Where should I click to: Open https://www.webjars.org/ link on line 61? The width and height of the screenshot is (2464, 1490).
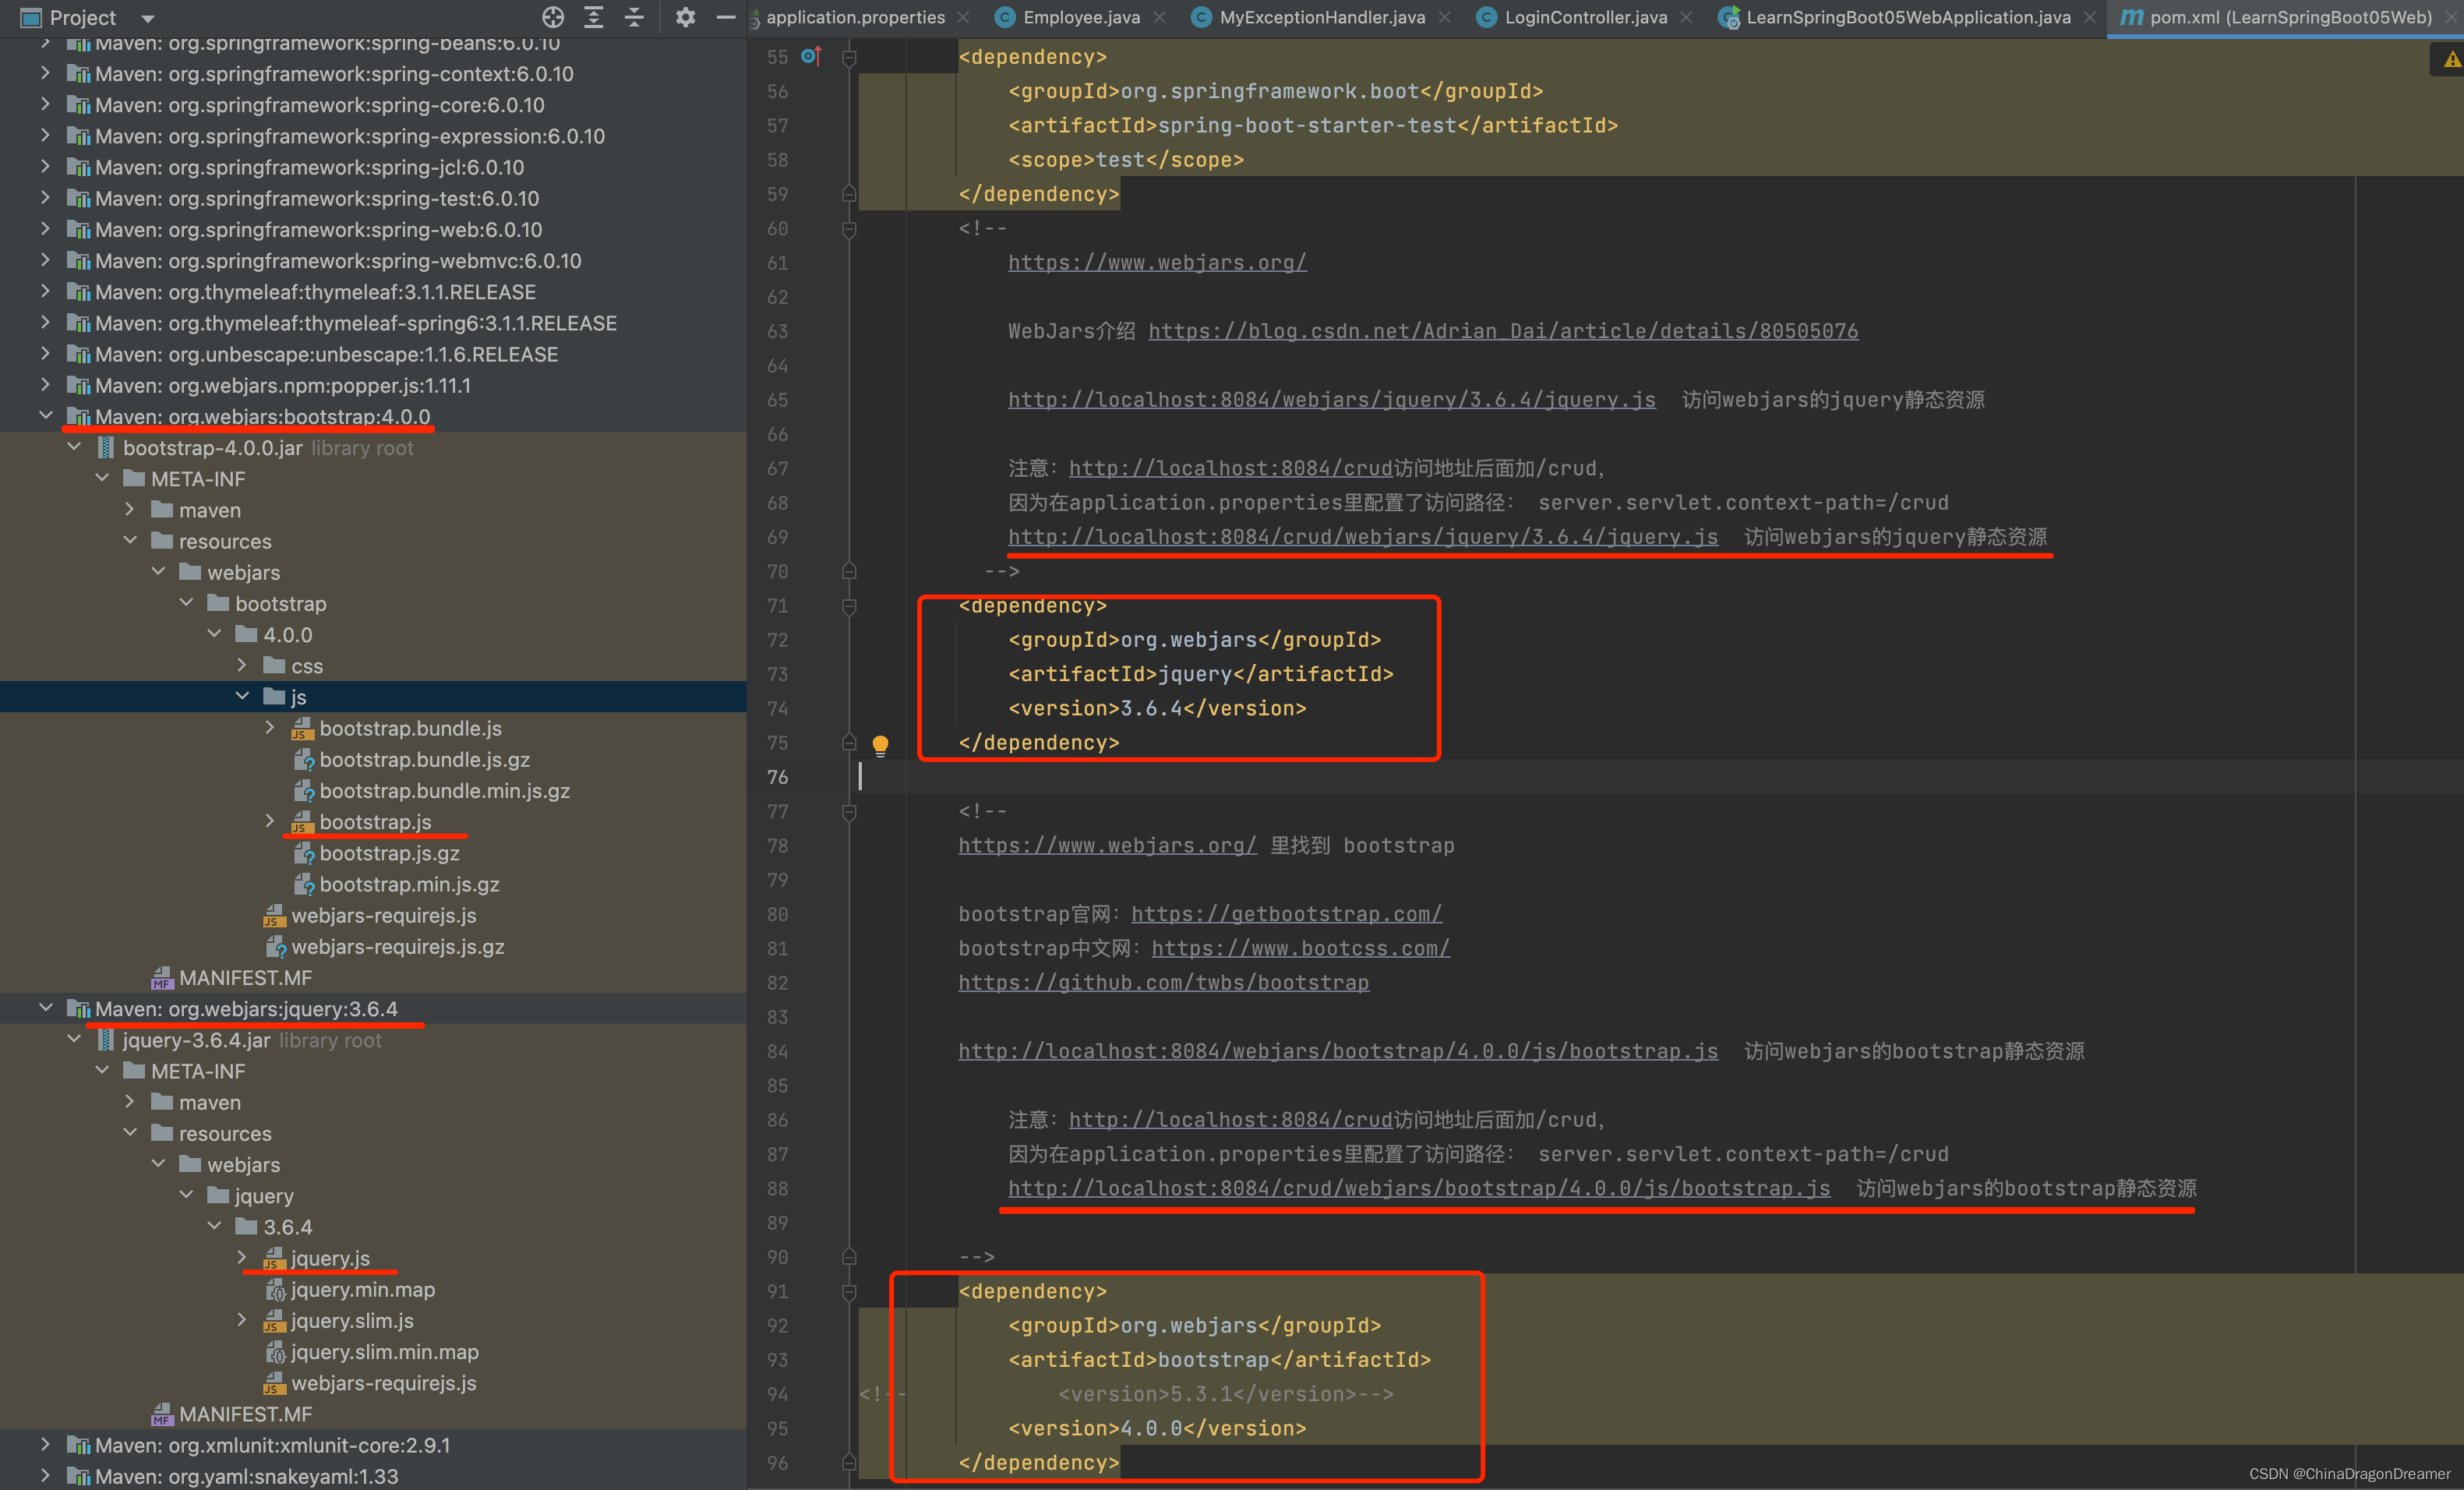point(1157,262)
